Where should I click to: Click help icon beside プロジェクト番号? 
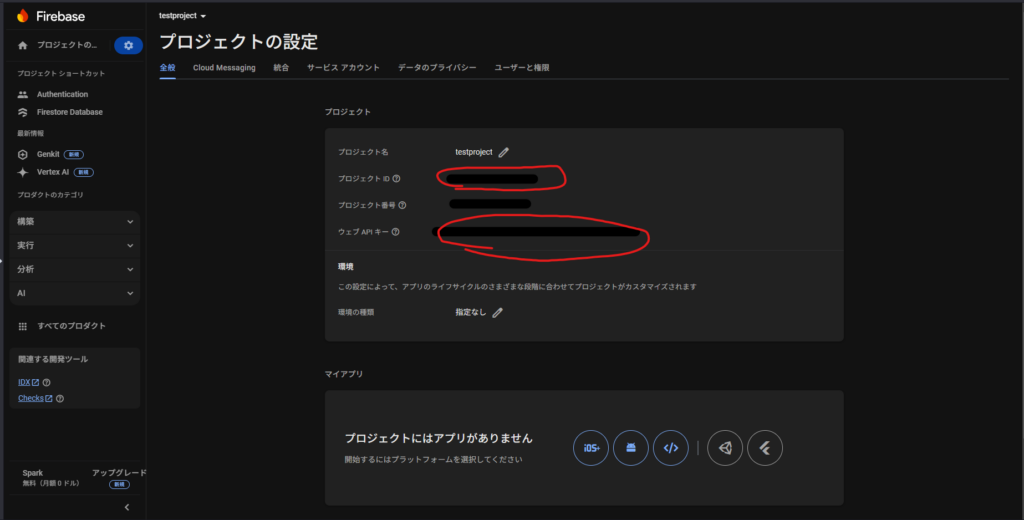[x=402, y=205]
